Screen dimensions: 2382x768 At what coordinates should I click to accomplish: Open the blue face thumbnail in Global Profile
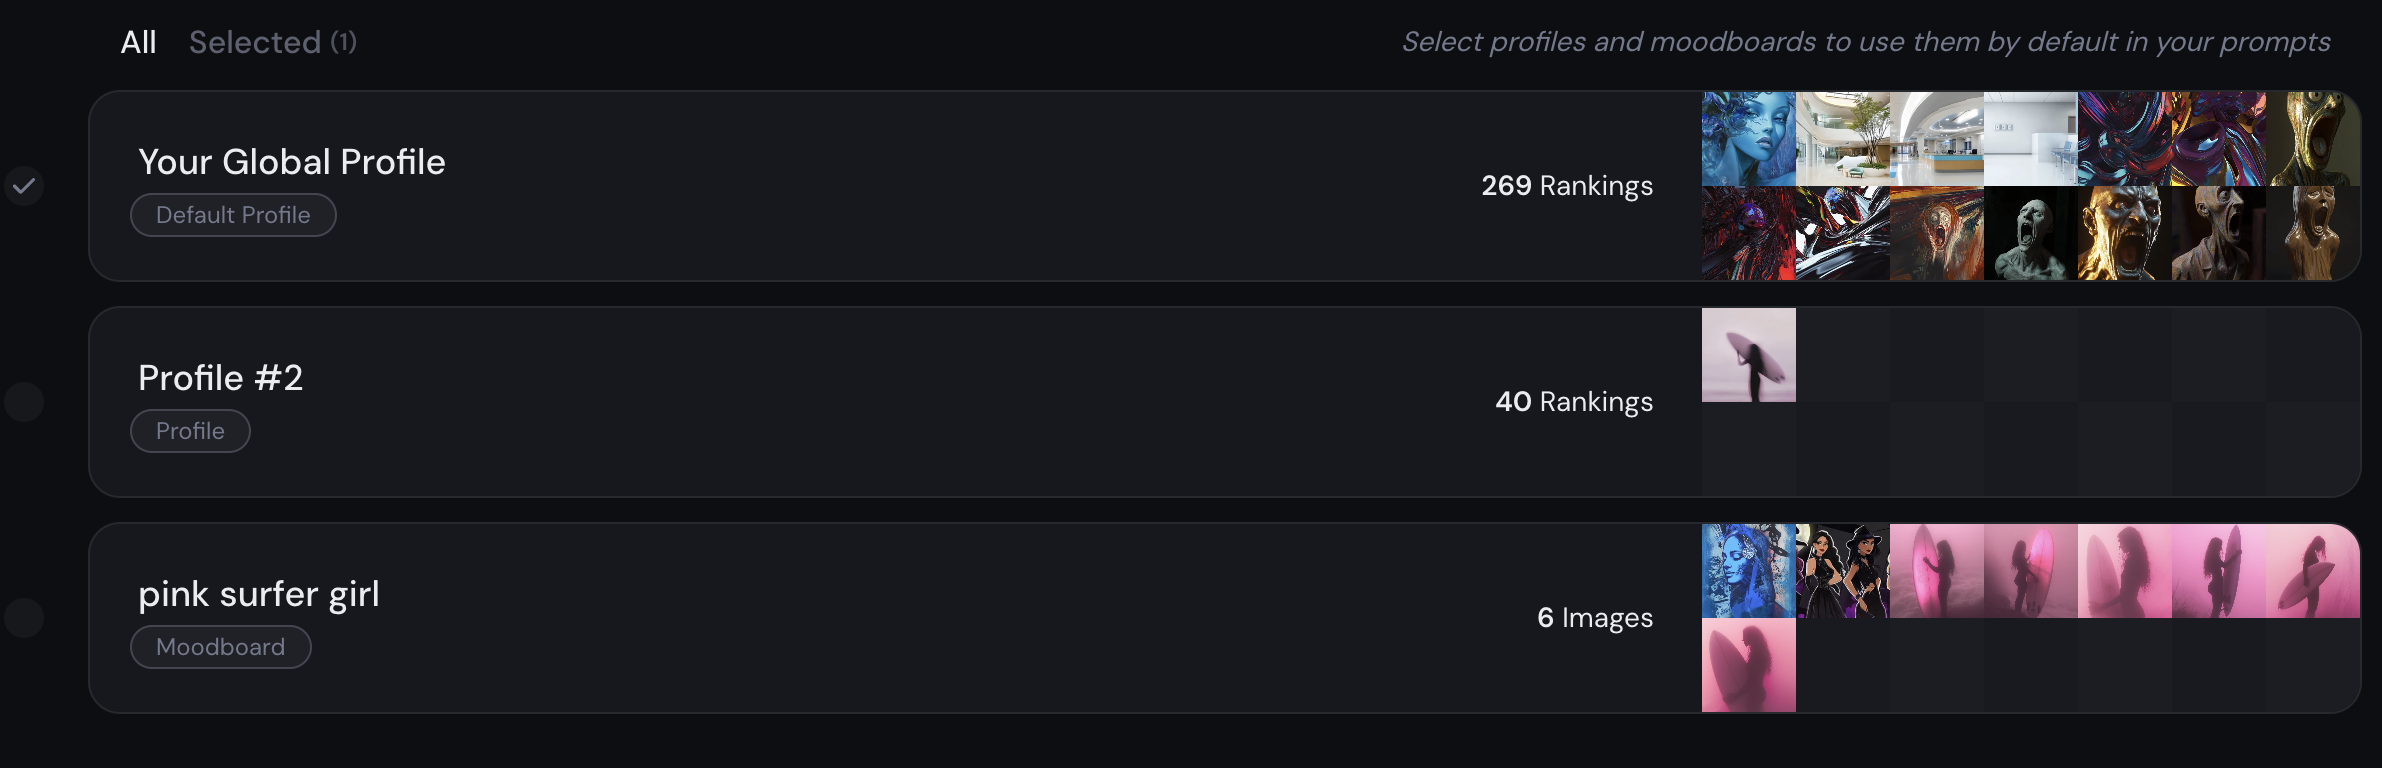[x=1749, y=139]
